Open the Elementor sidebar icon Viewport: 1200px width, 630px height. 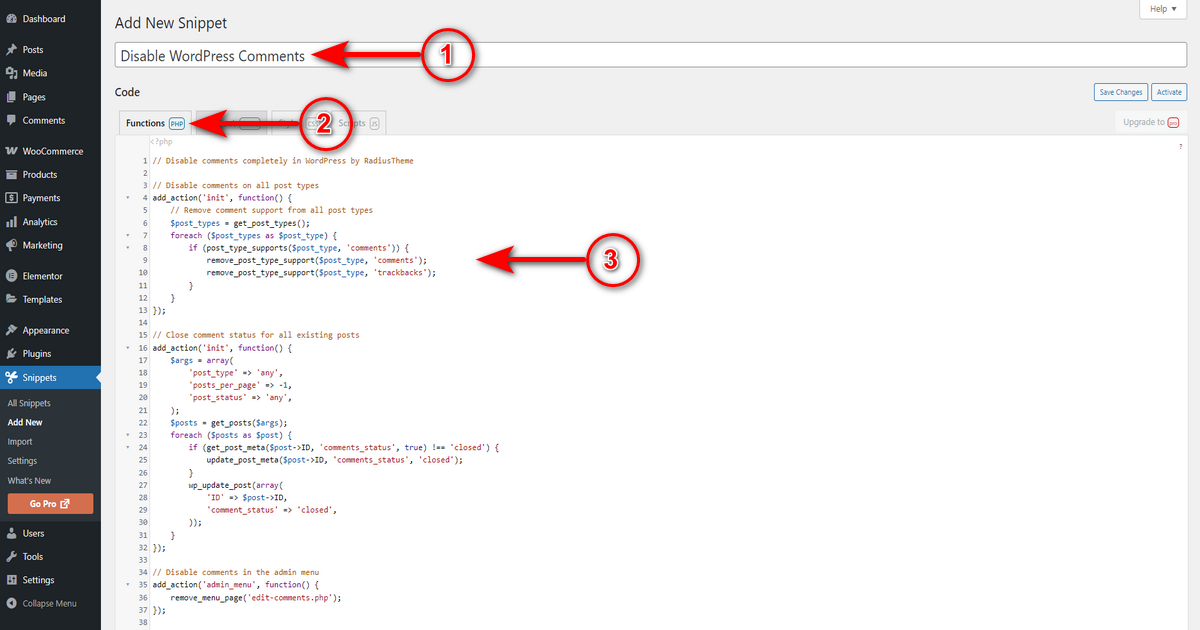pyautogui.click(x=11, y=276)
